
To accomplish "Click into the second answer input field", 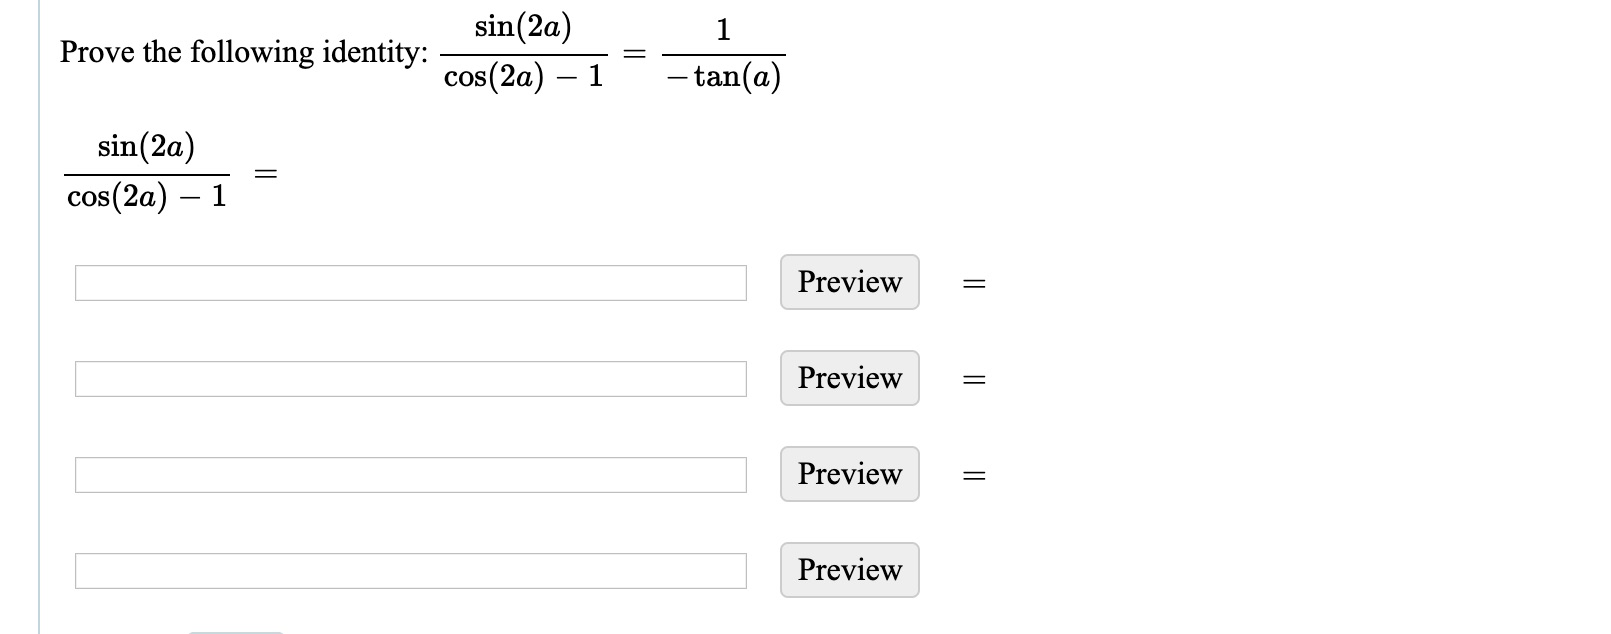I will point(410,379).
